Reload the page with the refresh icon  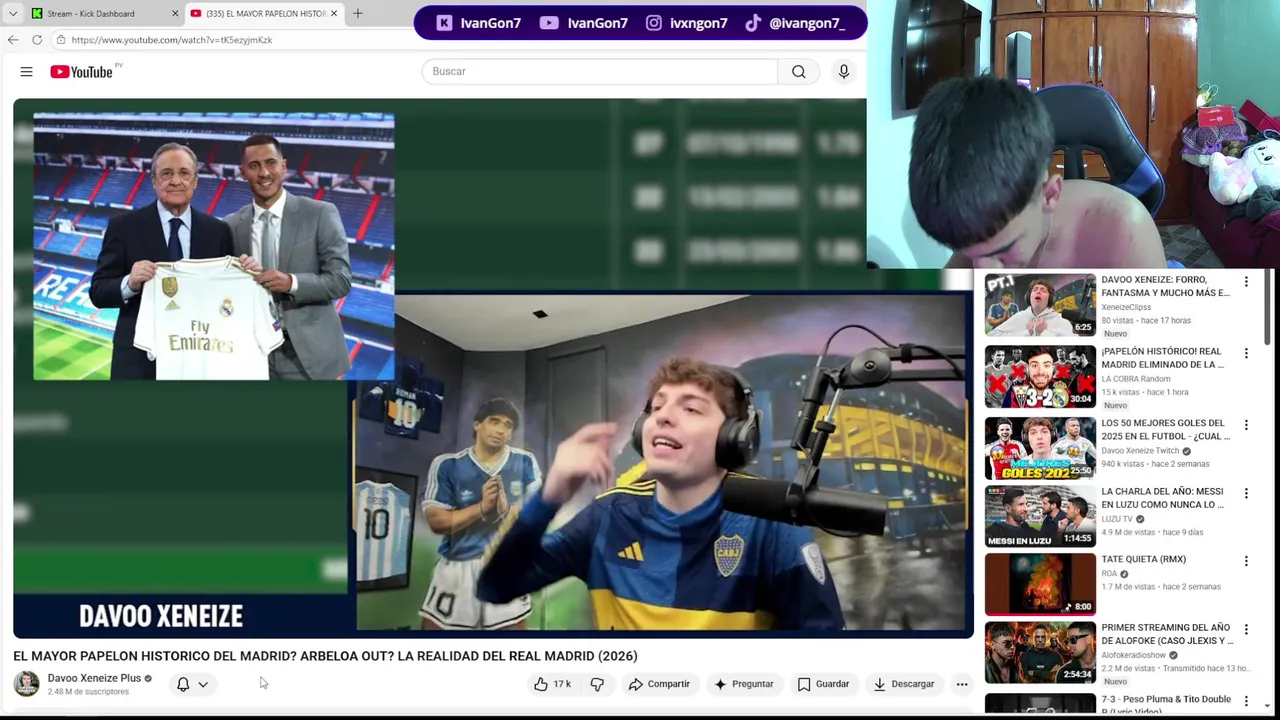[37, 39]
